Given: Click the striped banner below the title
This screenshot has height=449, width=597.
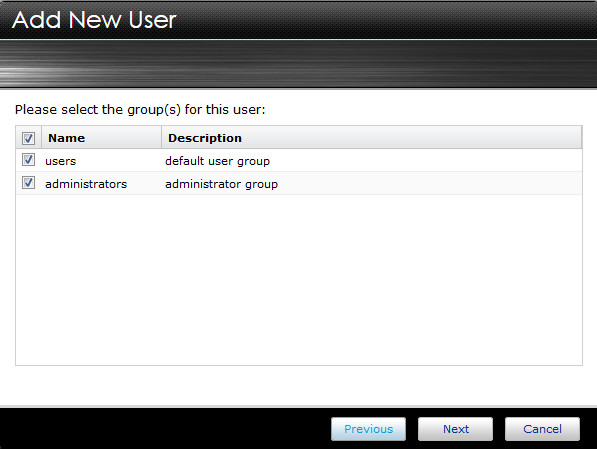Looking at the screenshot, I should (298, 64).
